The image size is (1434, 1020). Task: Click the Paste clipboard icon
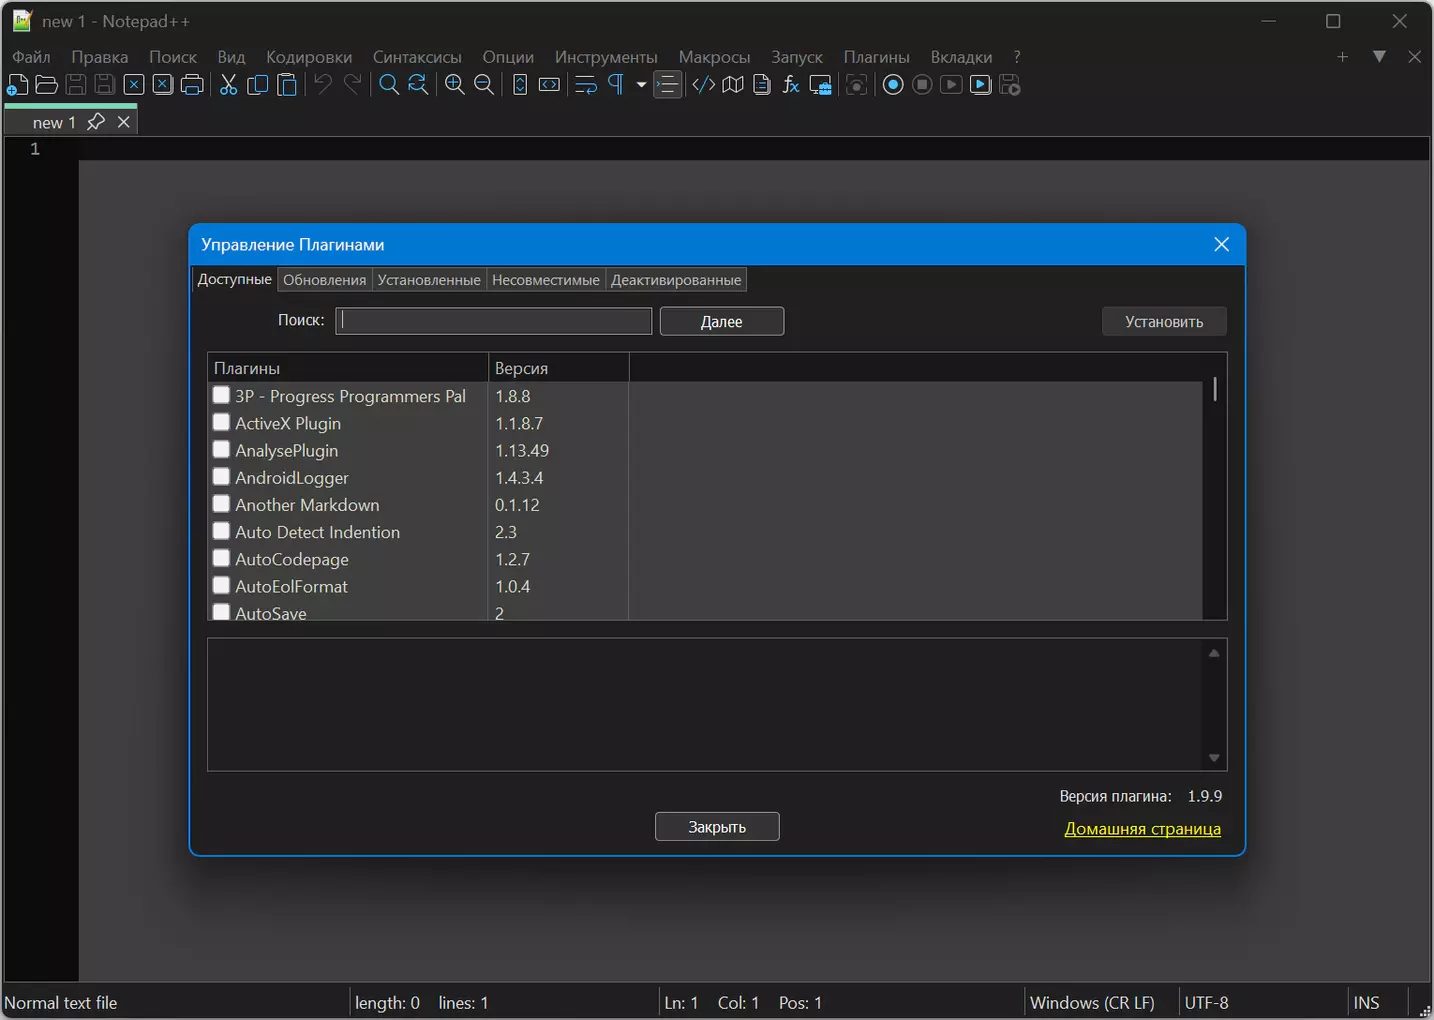(x=287, y=85)
